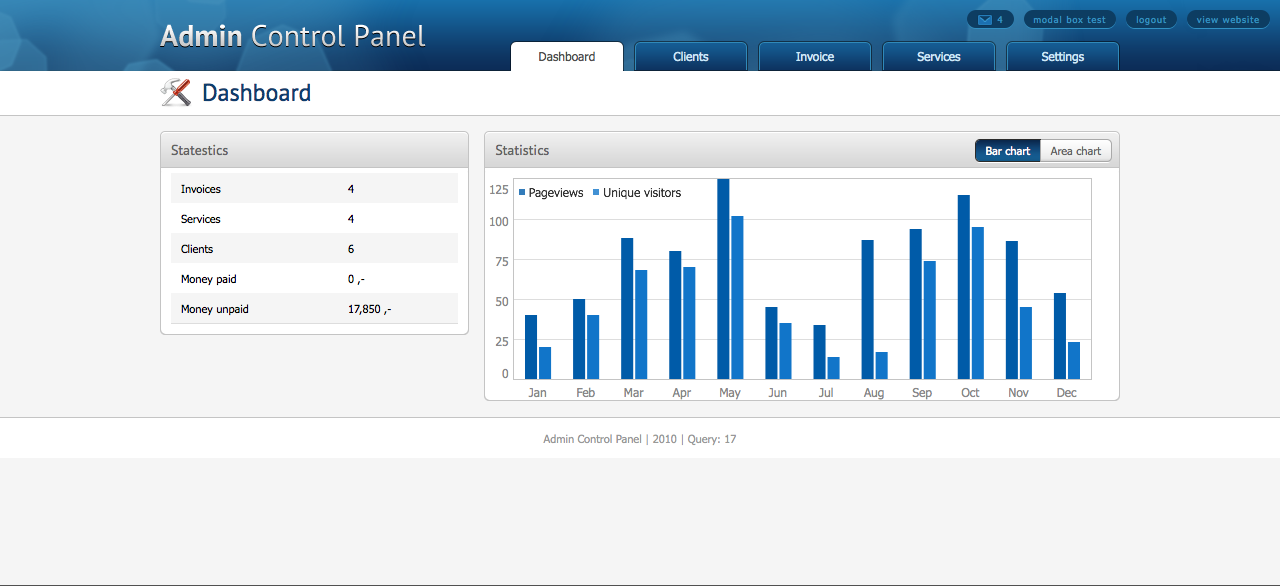Click the May Pageviews bar
Image resolution: width=1280 pixels, height=586 pixels.
tap(723, 279)
